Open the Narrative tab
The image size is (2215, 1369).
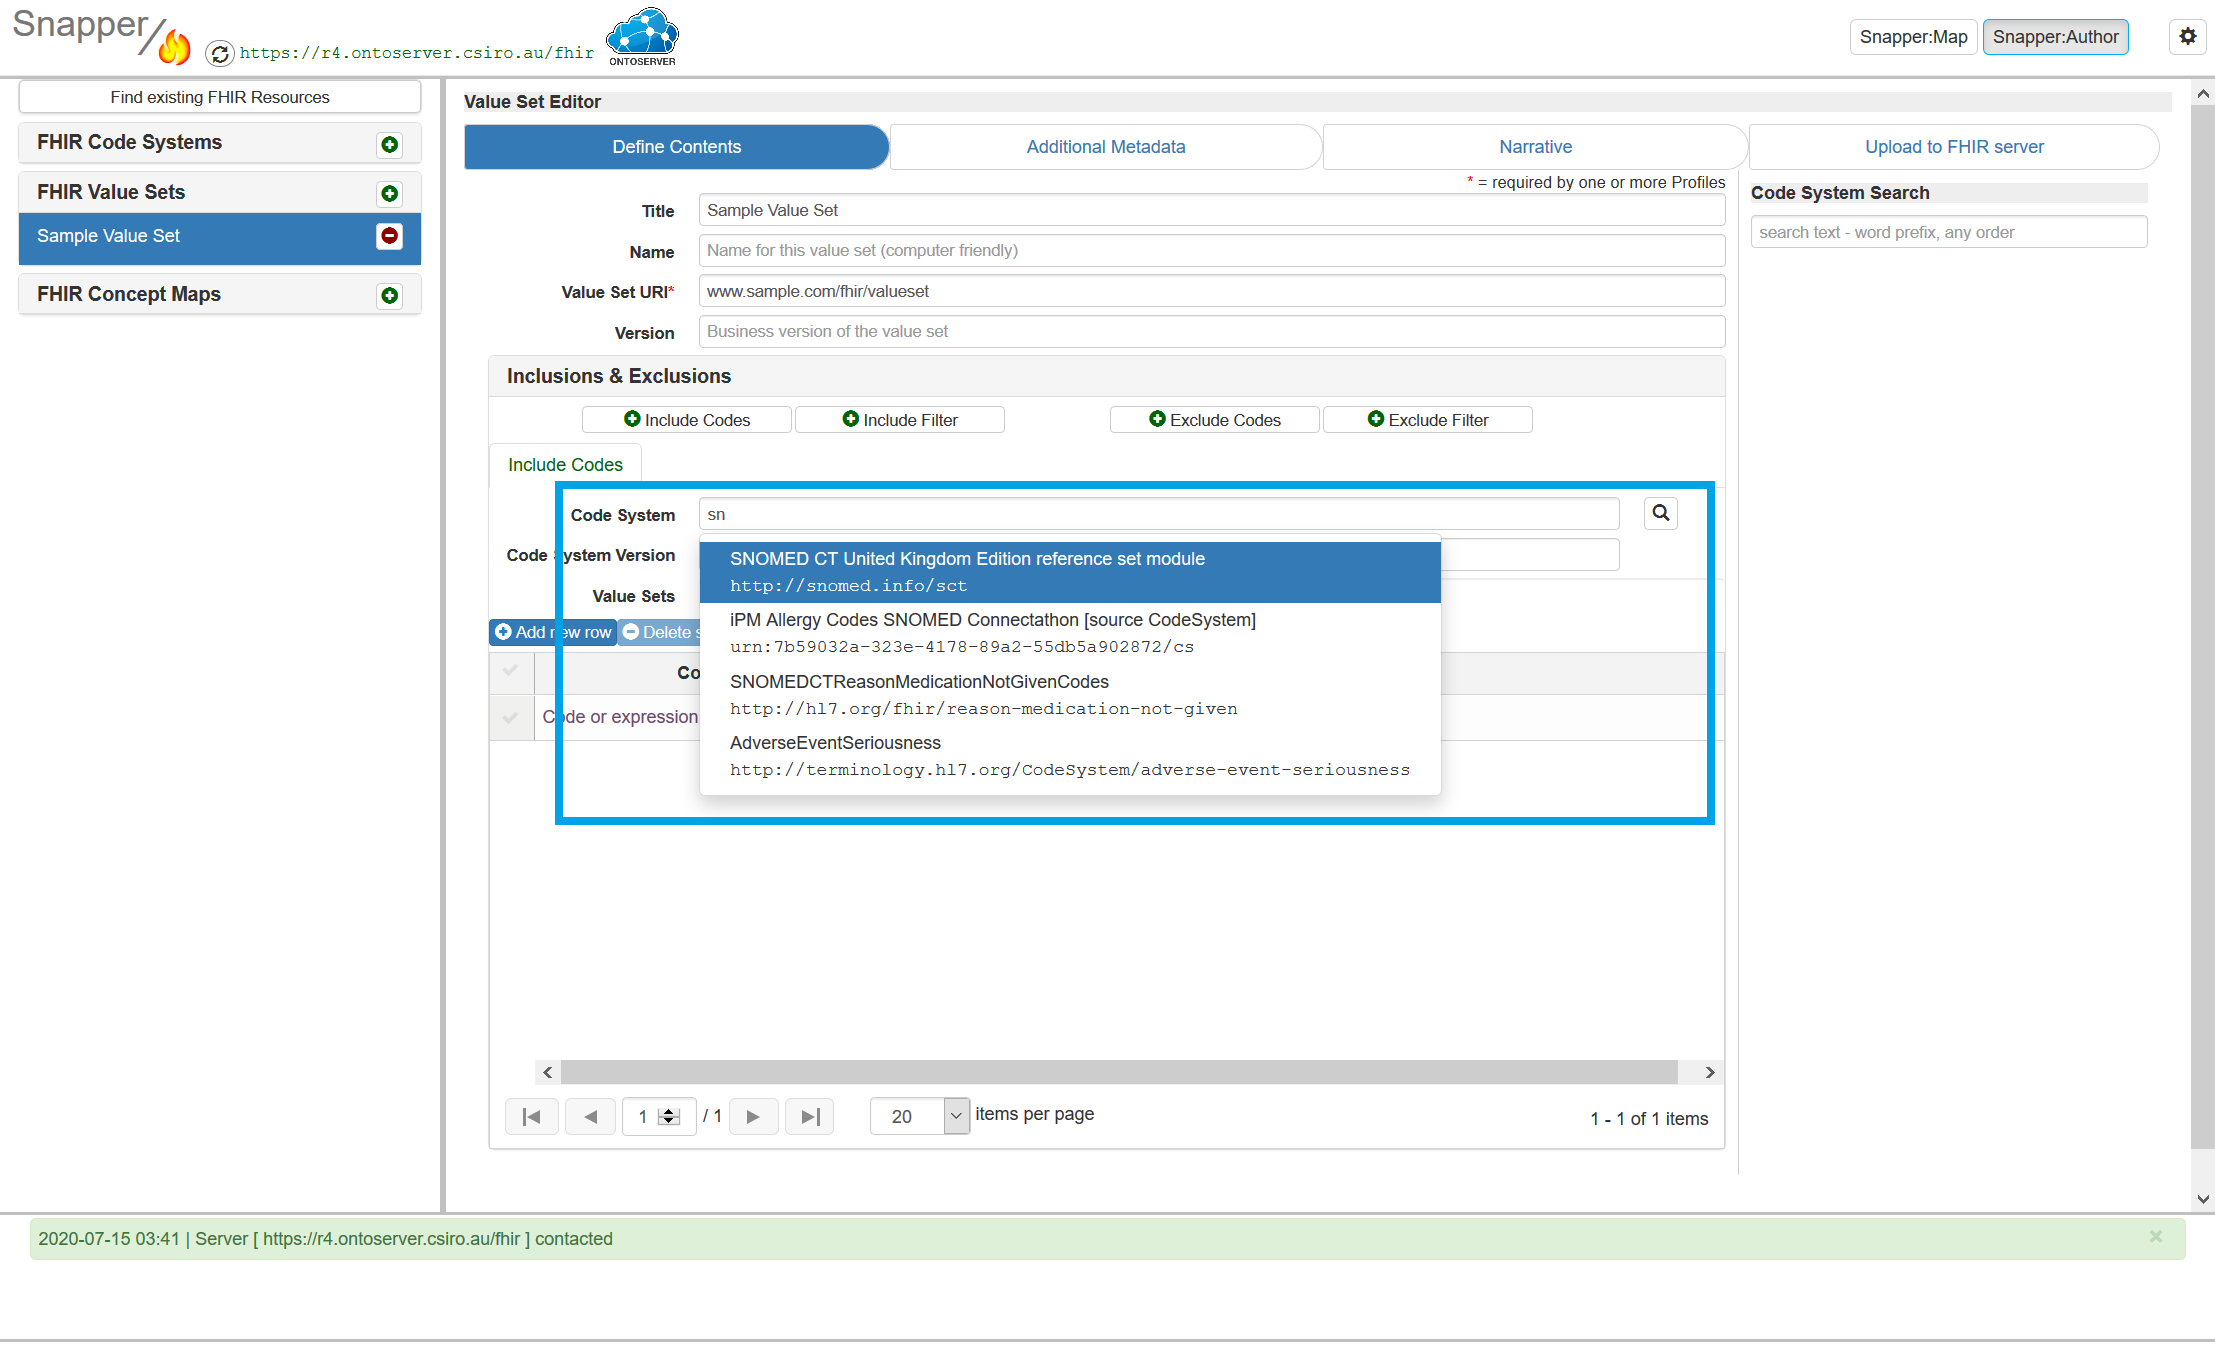1535,147
